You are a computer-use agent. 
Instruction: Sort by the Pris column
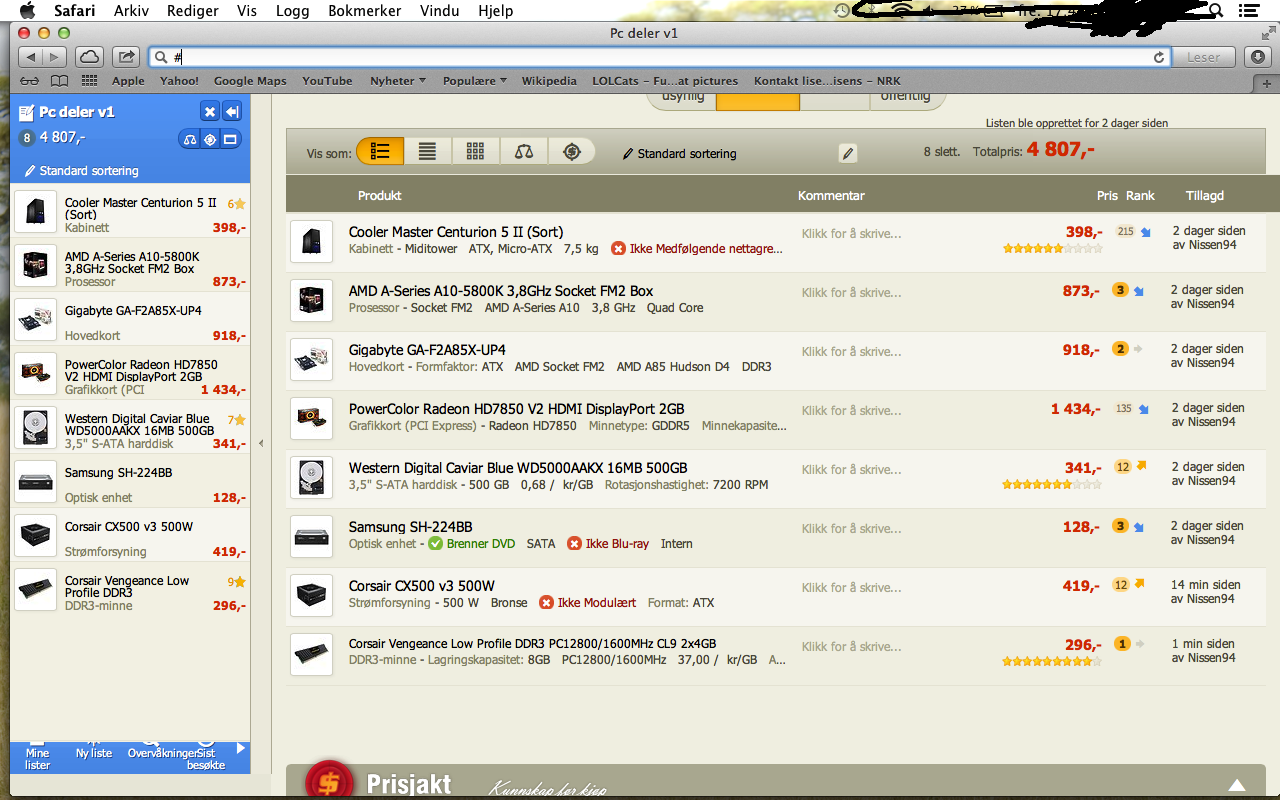pos(1107,196)
